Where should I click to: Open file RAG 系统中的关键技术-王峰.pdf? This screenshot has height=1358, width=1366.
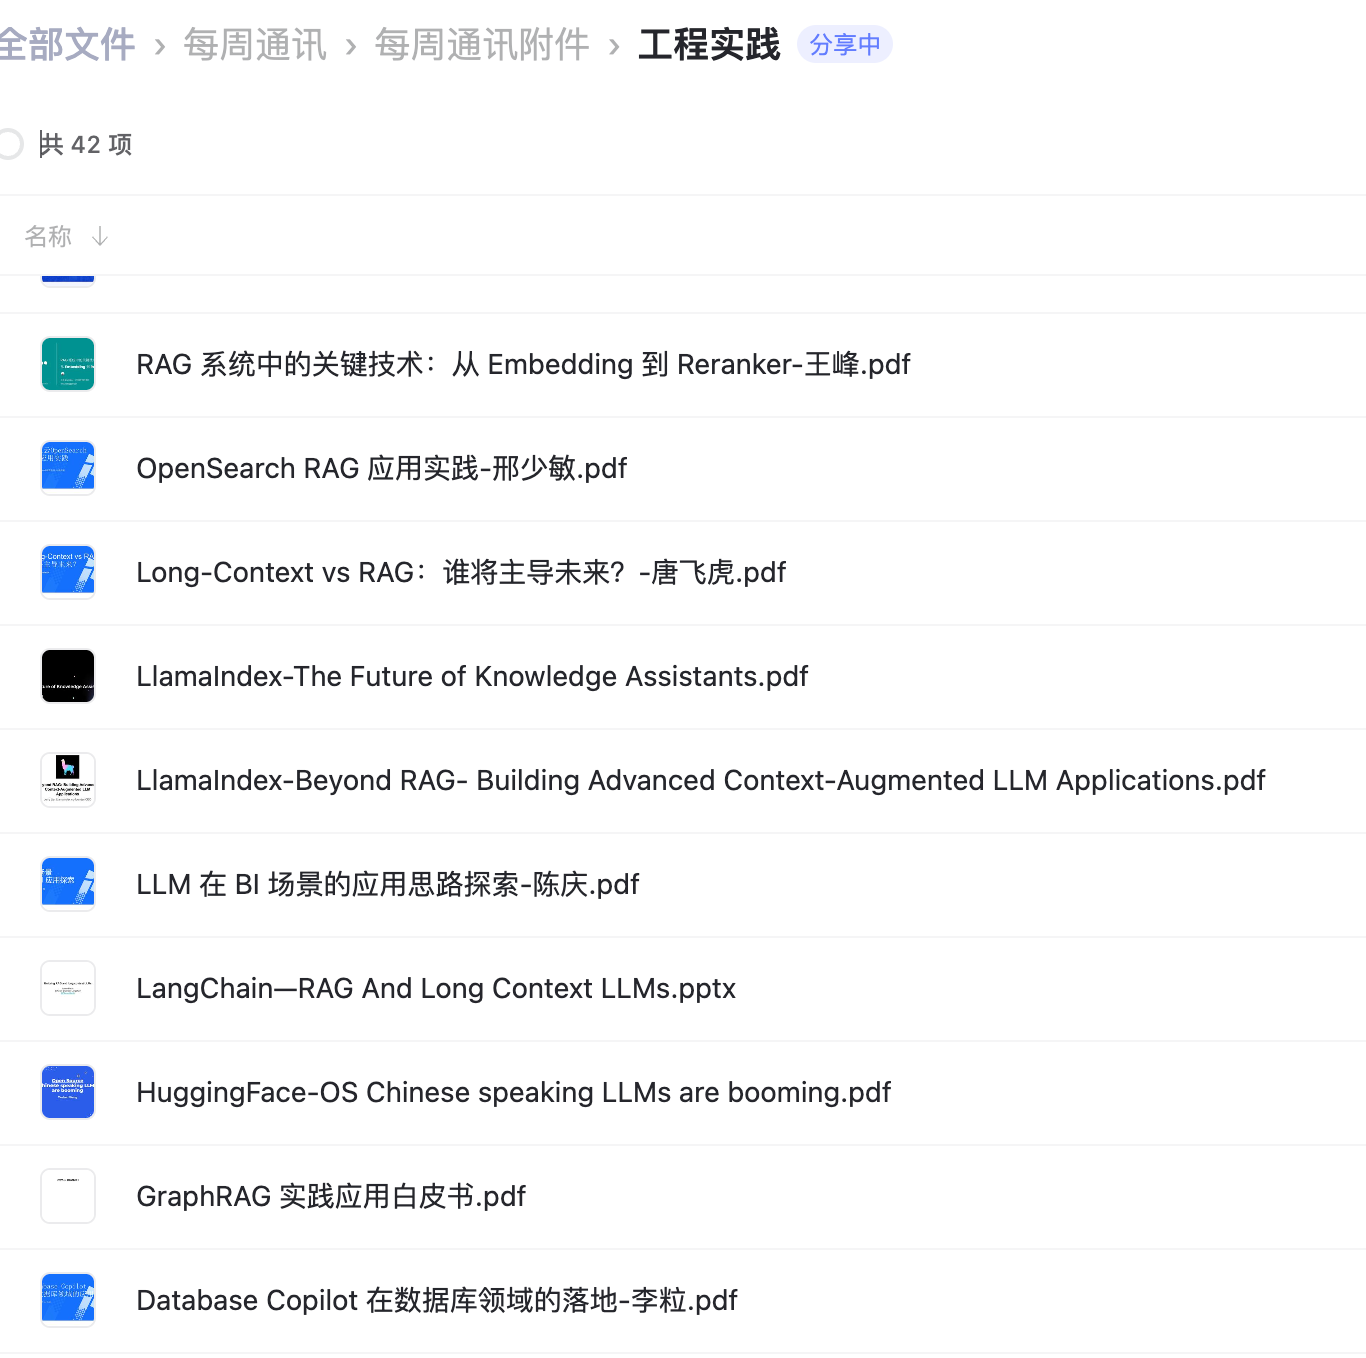coord(523,364)
